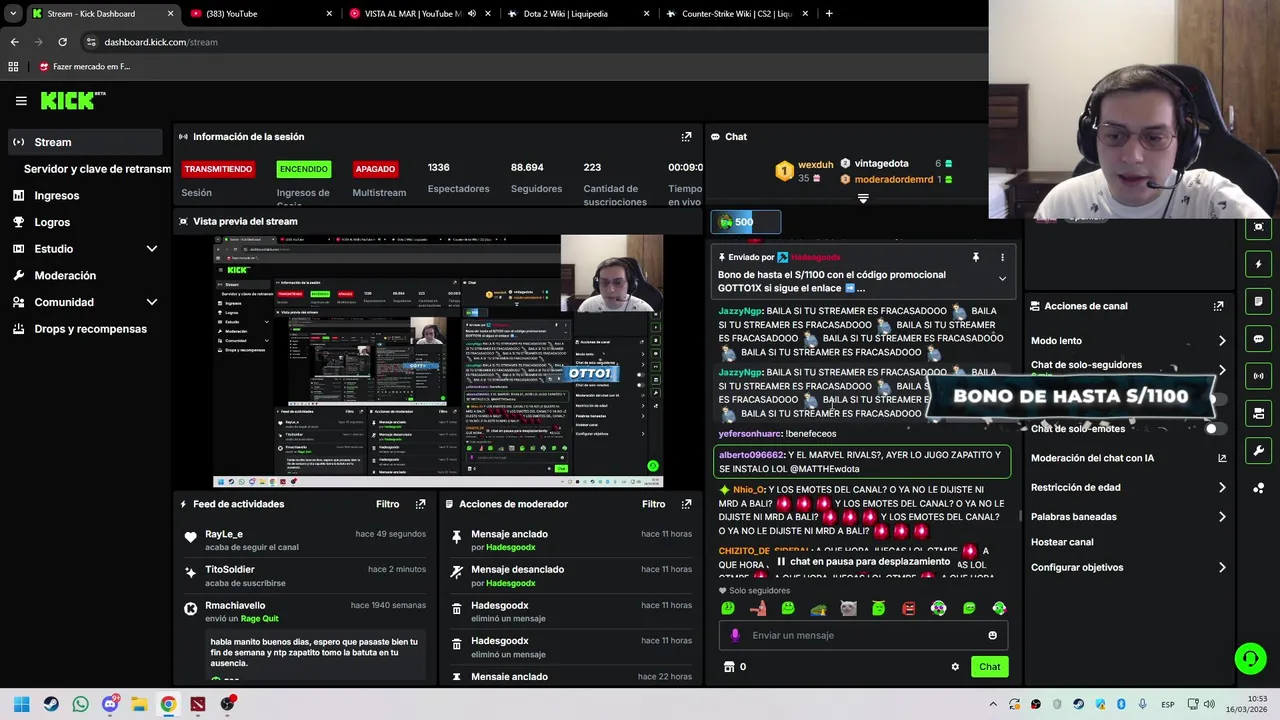Pop out the Feed de actividades panel
The image size is (1280, 720).
pos(420,504)
